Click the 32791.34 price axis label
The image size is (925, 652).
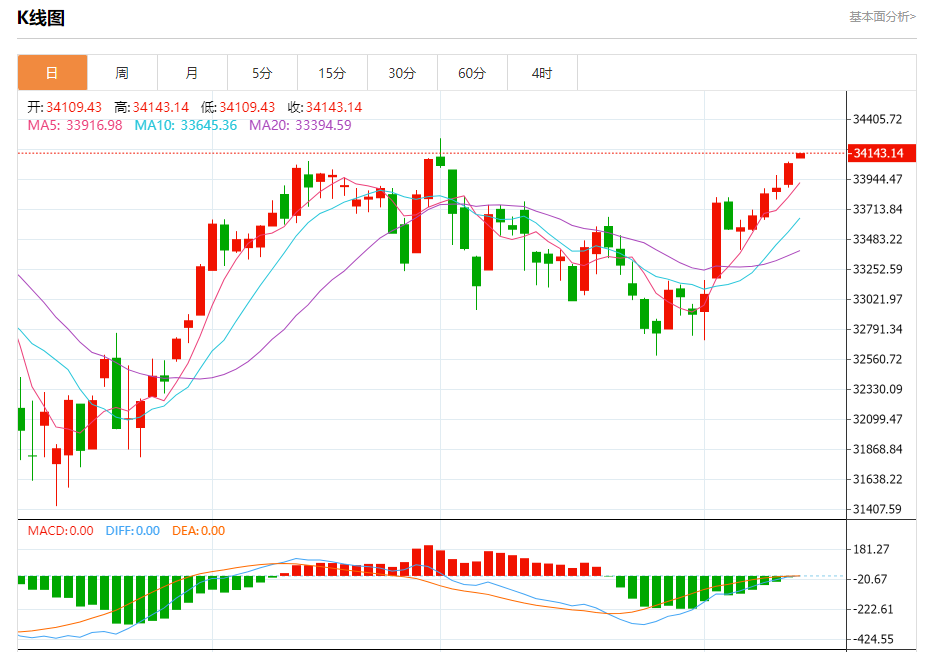878,329
